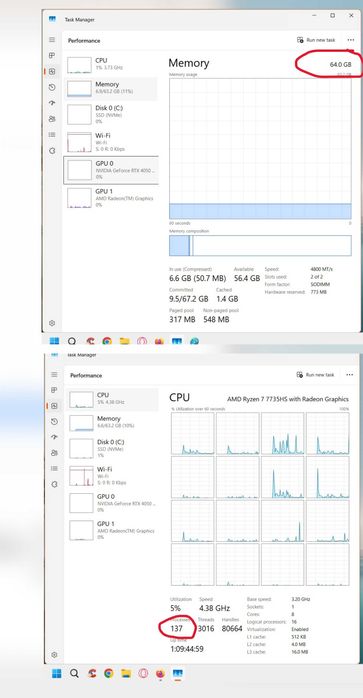Select Memory entry in CPU-view window's resource list
Image resolution: width=363 pixels, height=698 pixels.
click(112, 422)
